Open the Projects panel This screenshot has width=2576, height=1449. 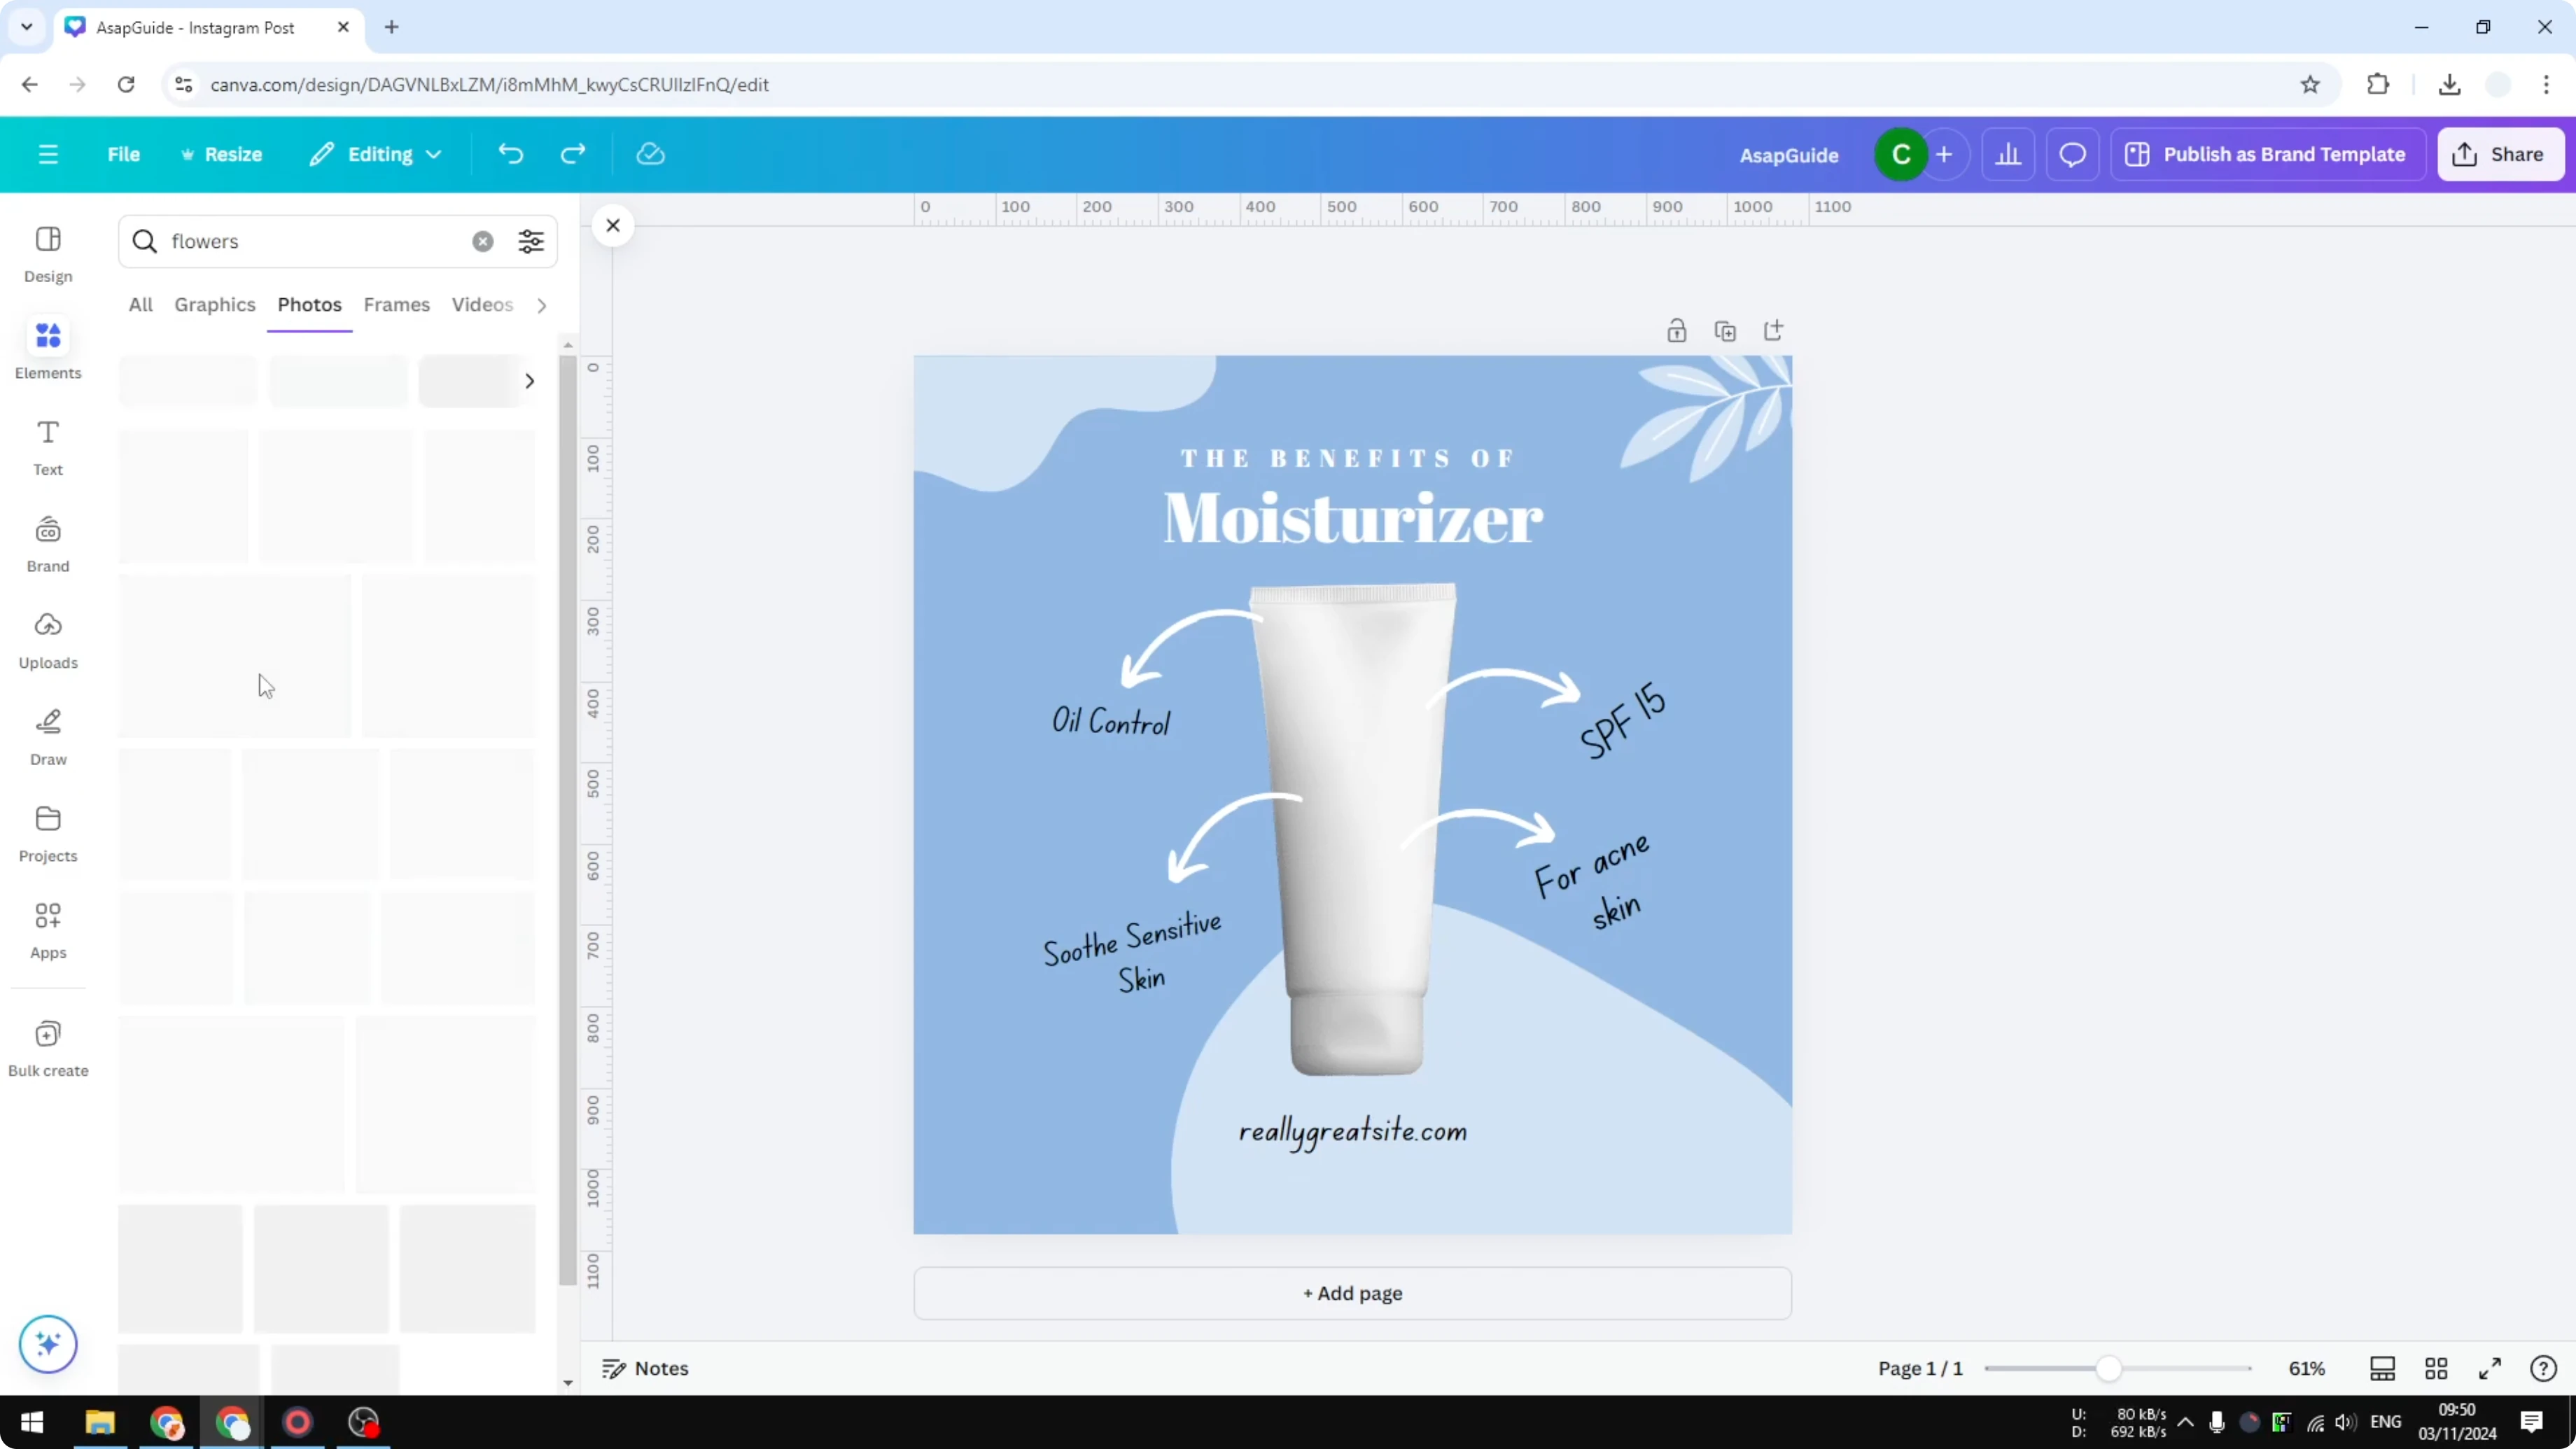47,833
